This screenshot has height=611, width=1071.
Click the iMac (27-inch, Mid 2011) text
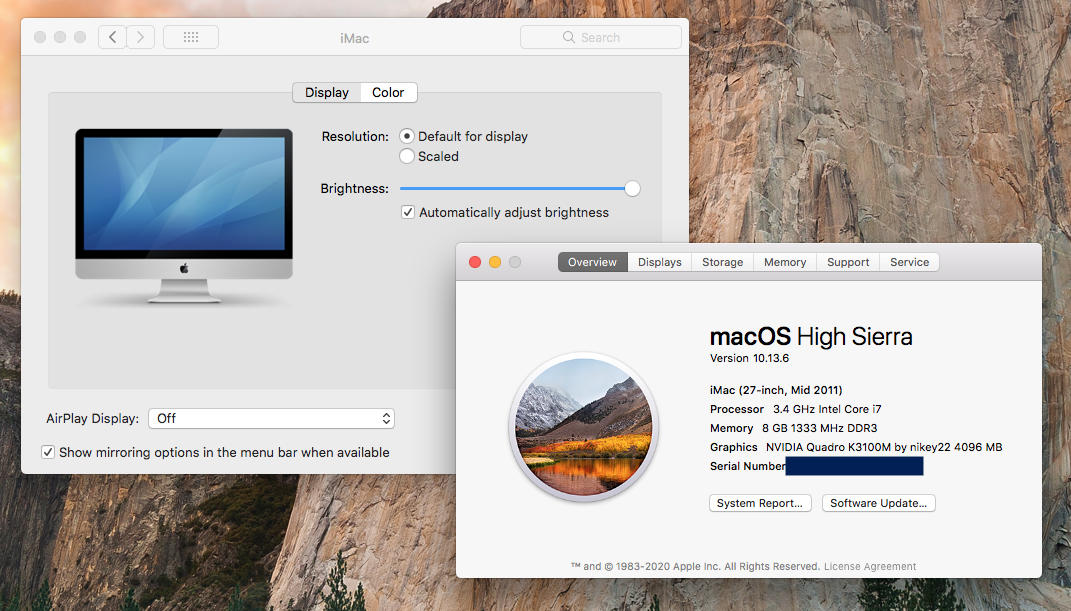pyautogui.click(x=776, y=390)
